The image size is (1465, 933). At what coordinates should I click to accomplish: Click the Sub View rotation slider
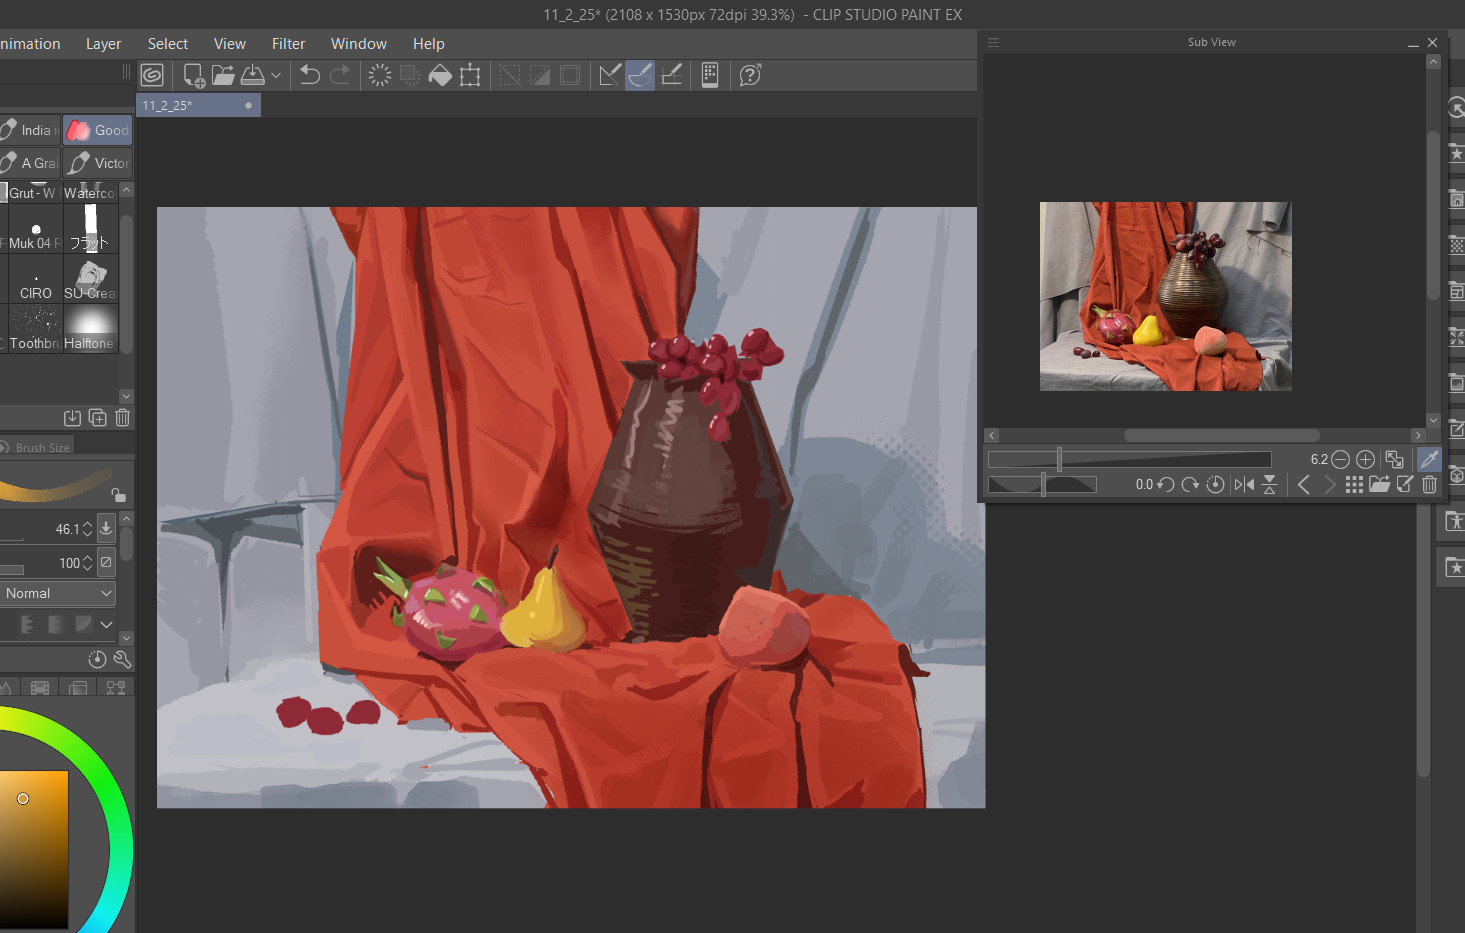point(1043,485)
